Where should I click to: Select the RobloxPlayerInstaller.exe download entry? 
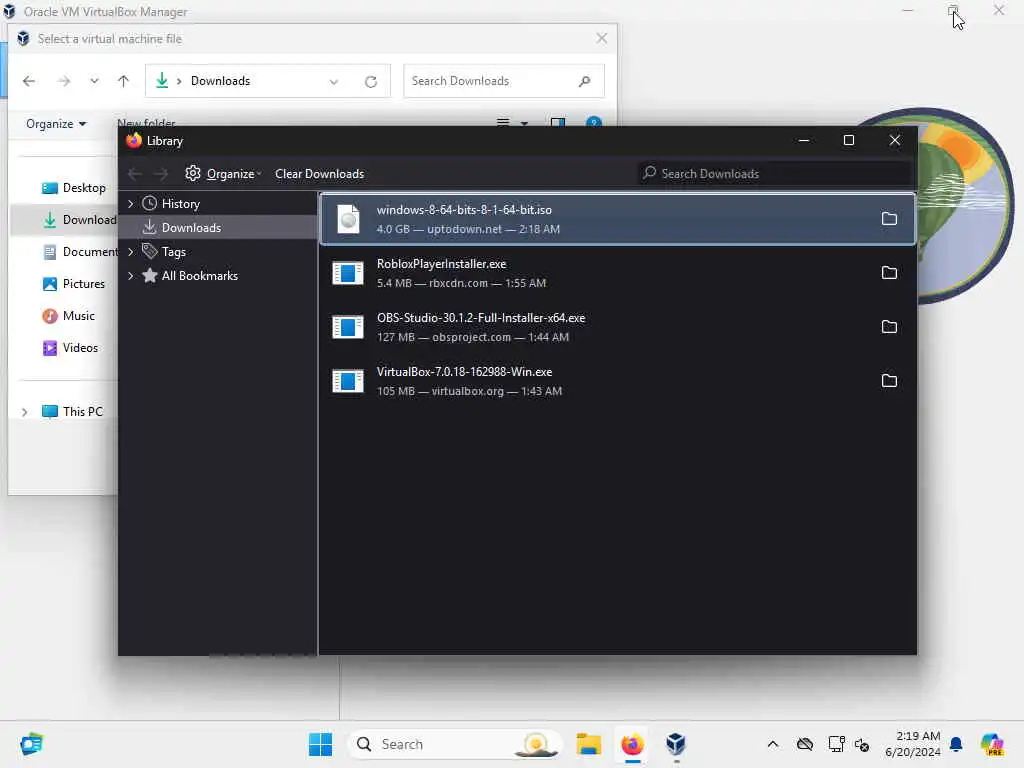coord(617,273)
